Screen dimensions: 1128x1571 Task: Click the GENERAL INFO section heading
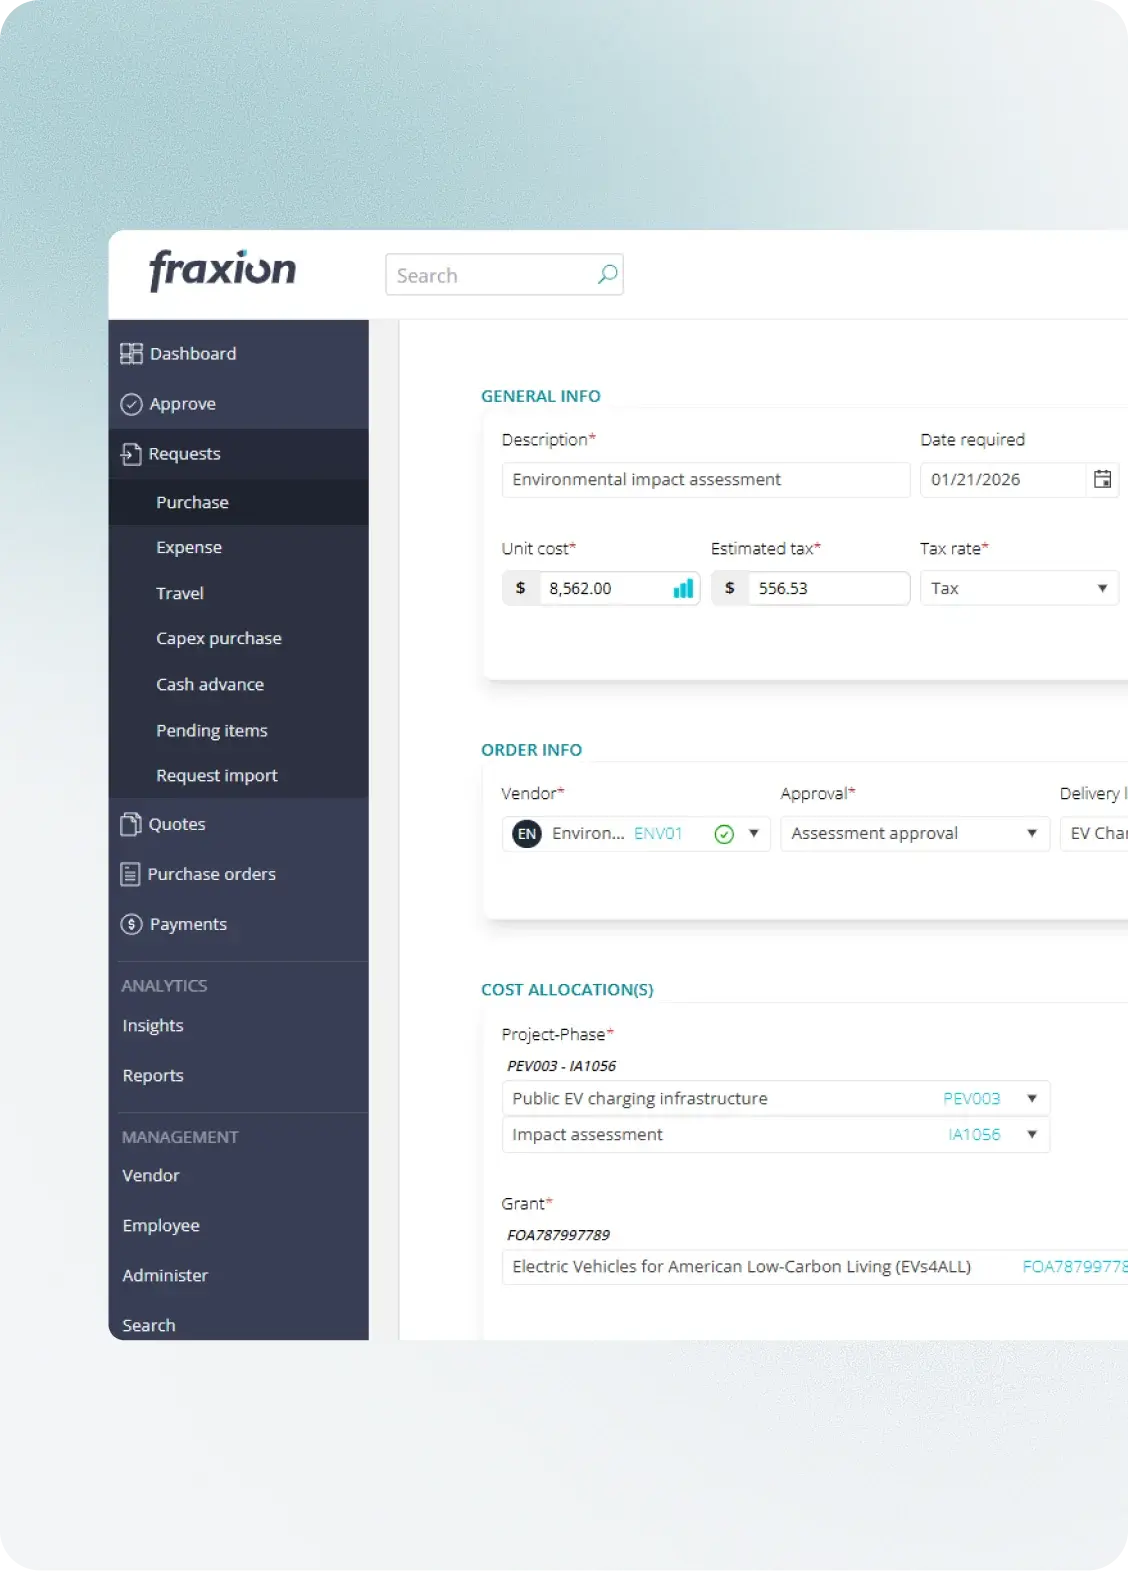[x=541, y=396]
